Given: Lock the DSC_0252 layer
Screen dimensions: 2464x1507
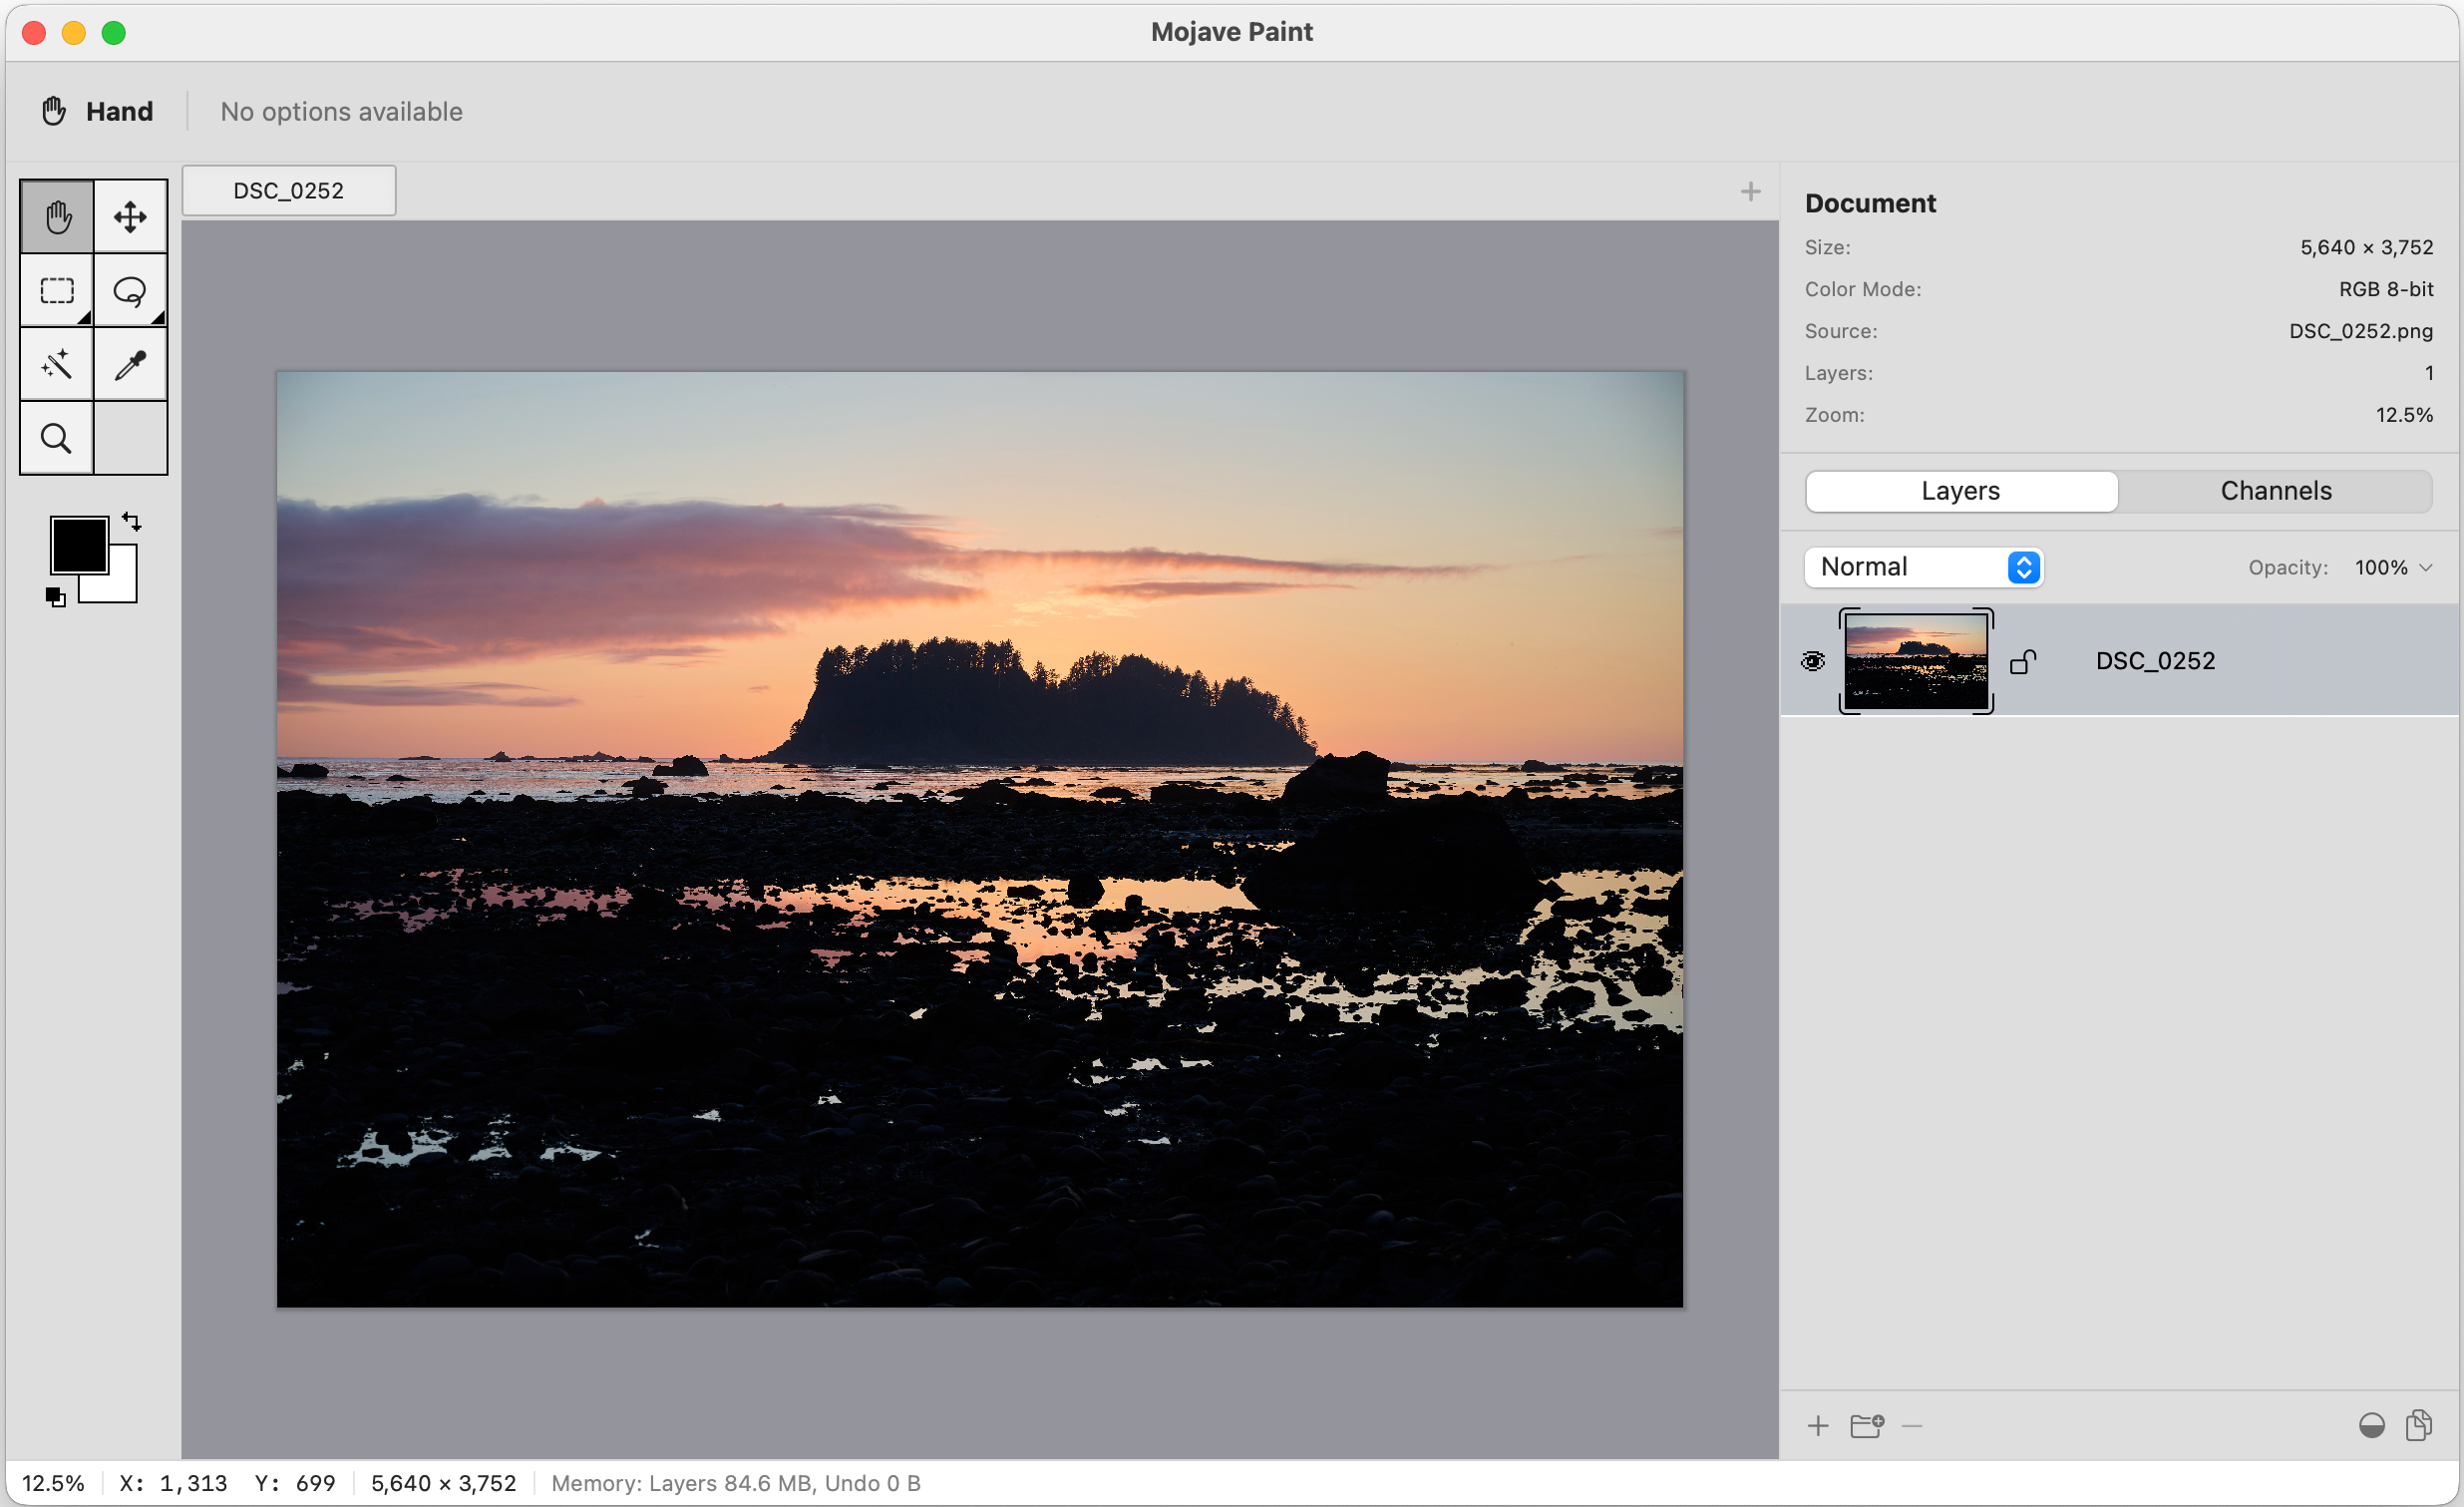Looking at the screenshot, I should [2023, 660].
